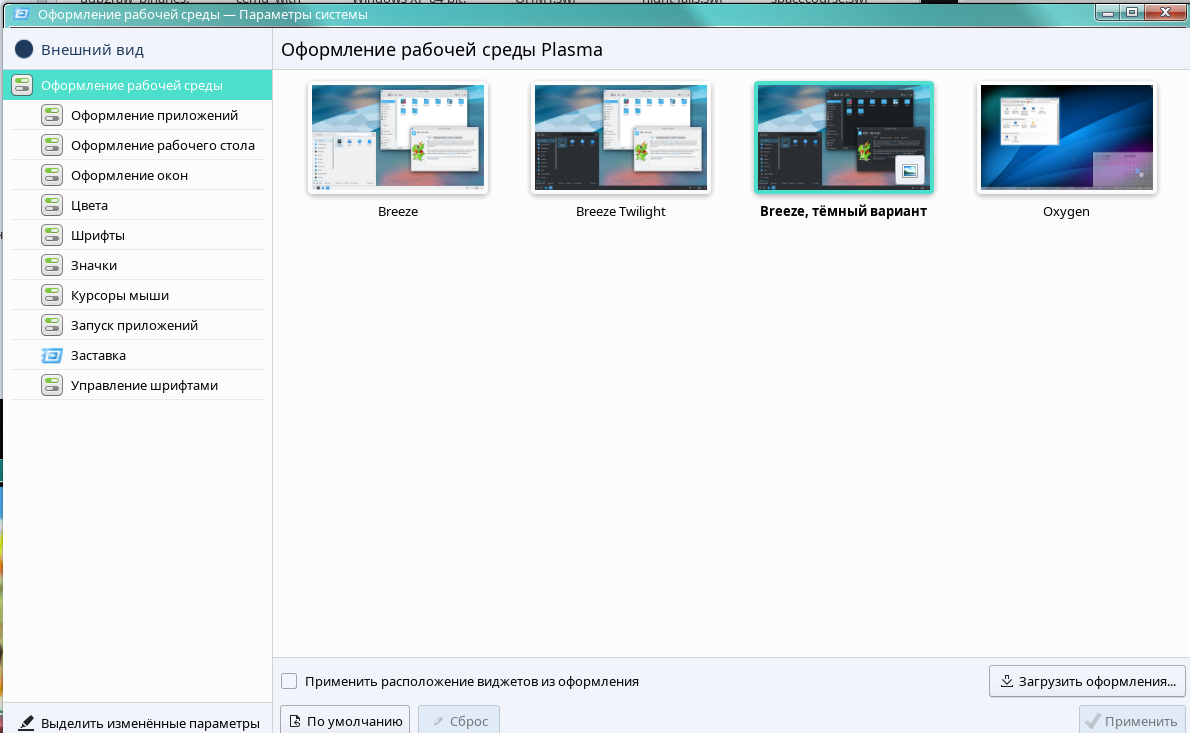The image size is (1190, 733).
Task: Open the Оформление окон section
Action: [138, 175]
